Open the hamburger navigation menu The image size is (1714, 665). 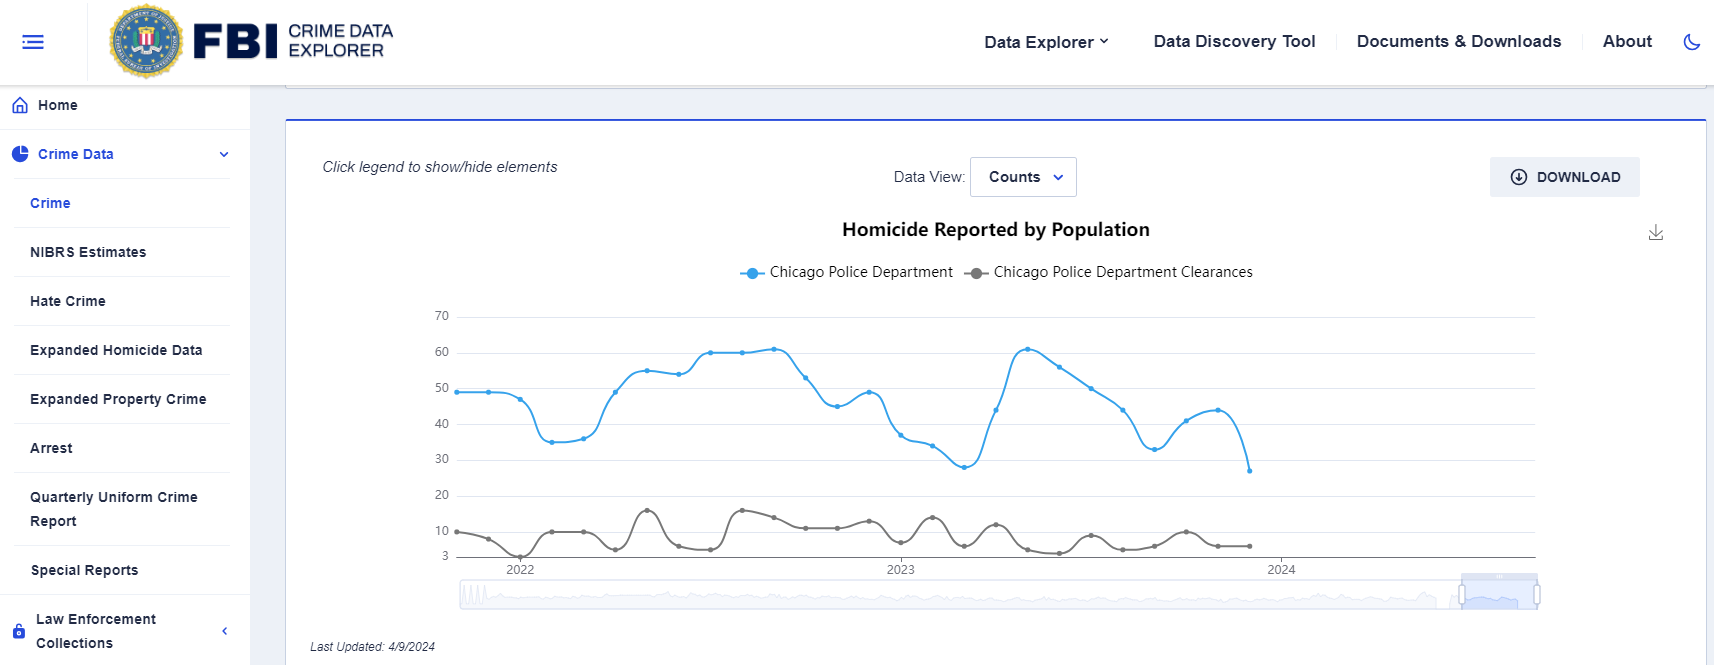click(x=33, y=42)
